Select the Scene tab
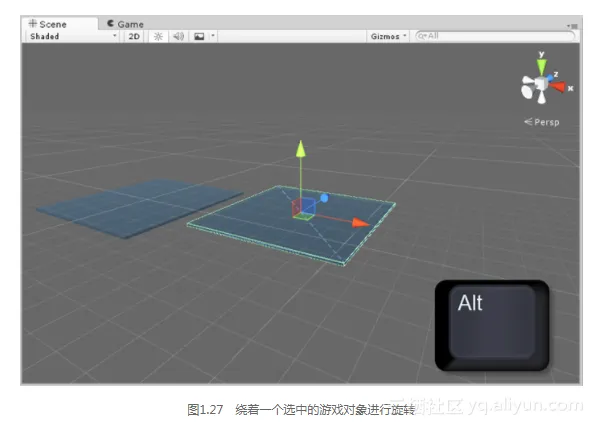Image resolution: width=594 pixels, height=426 pixels. pos(48,24)
